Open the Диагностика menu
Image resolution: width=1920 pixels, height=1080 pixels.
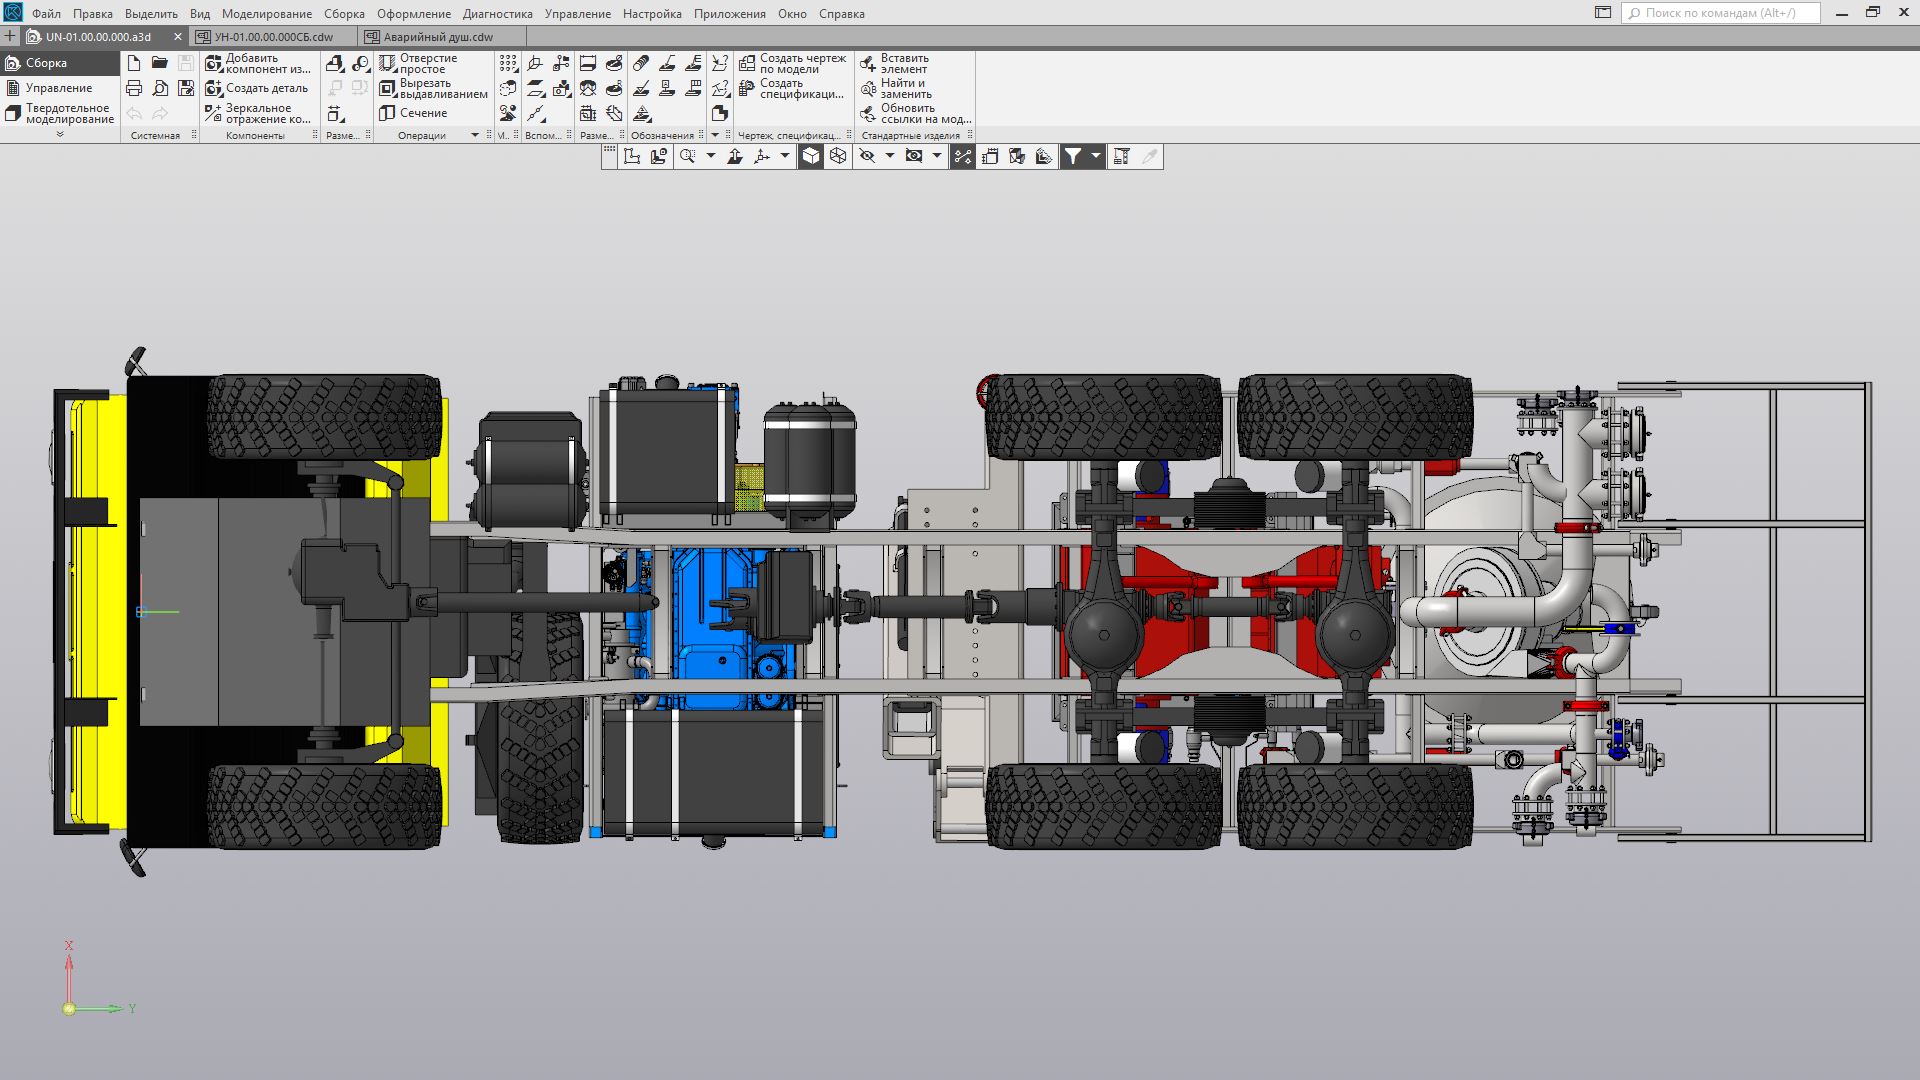(x=497, y=14)
